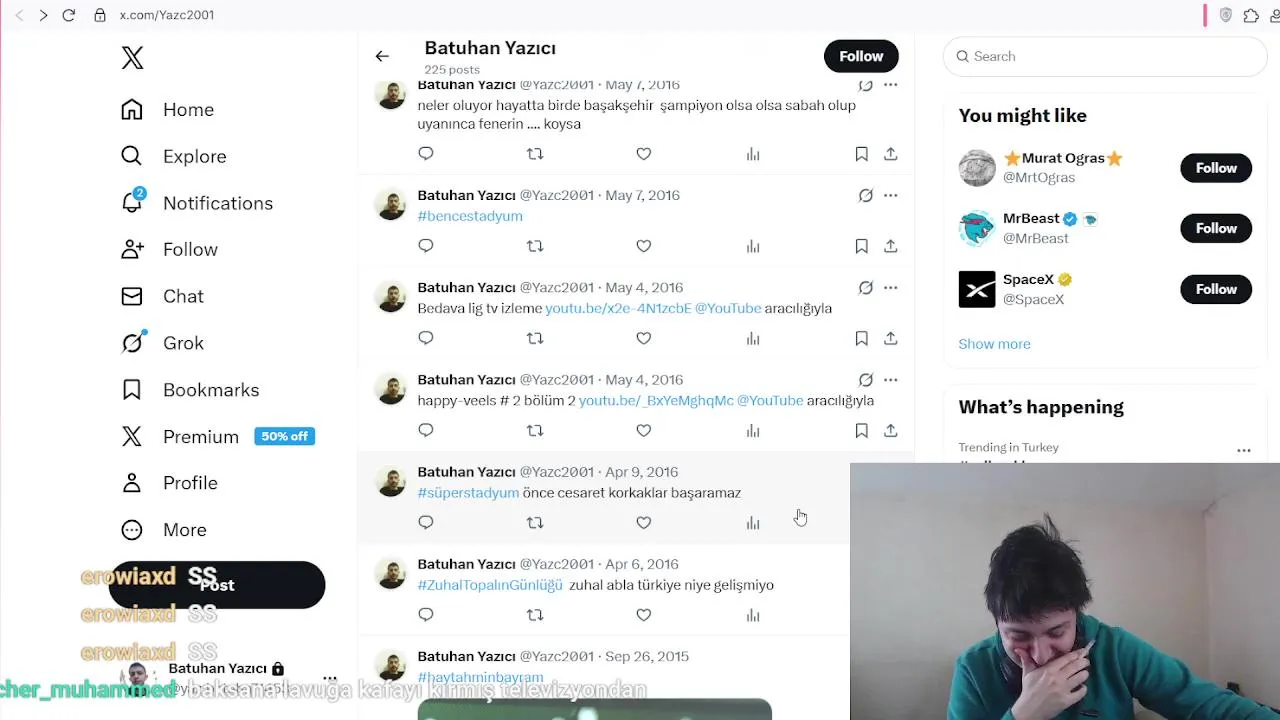Reply to the #bencestadyum post
This screenshot has height=720, width=1280.
[426, 246]
